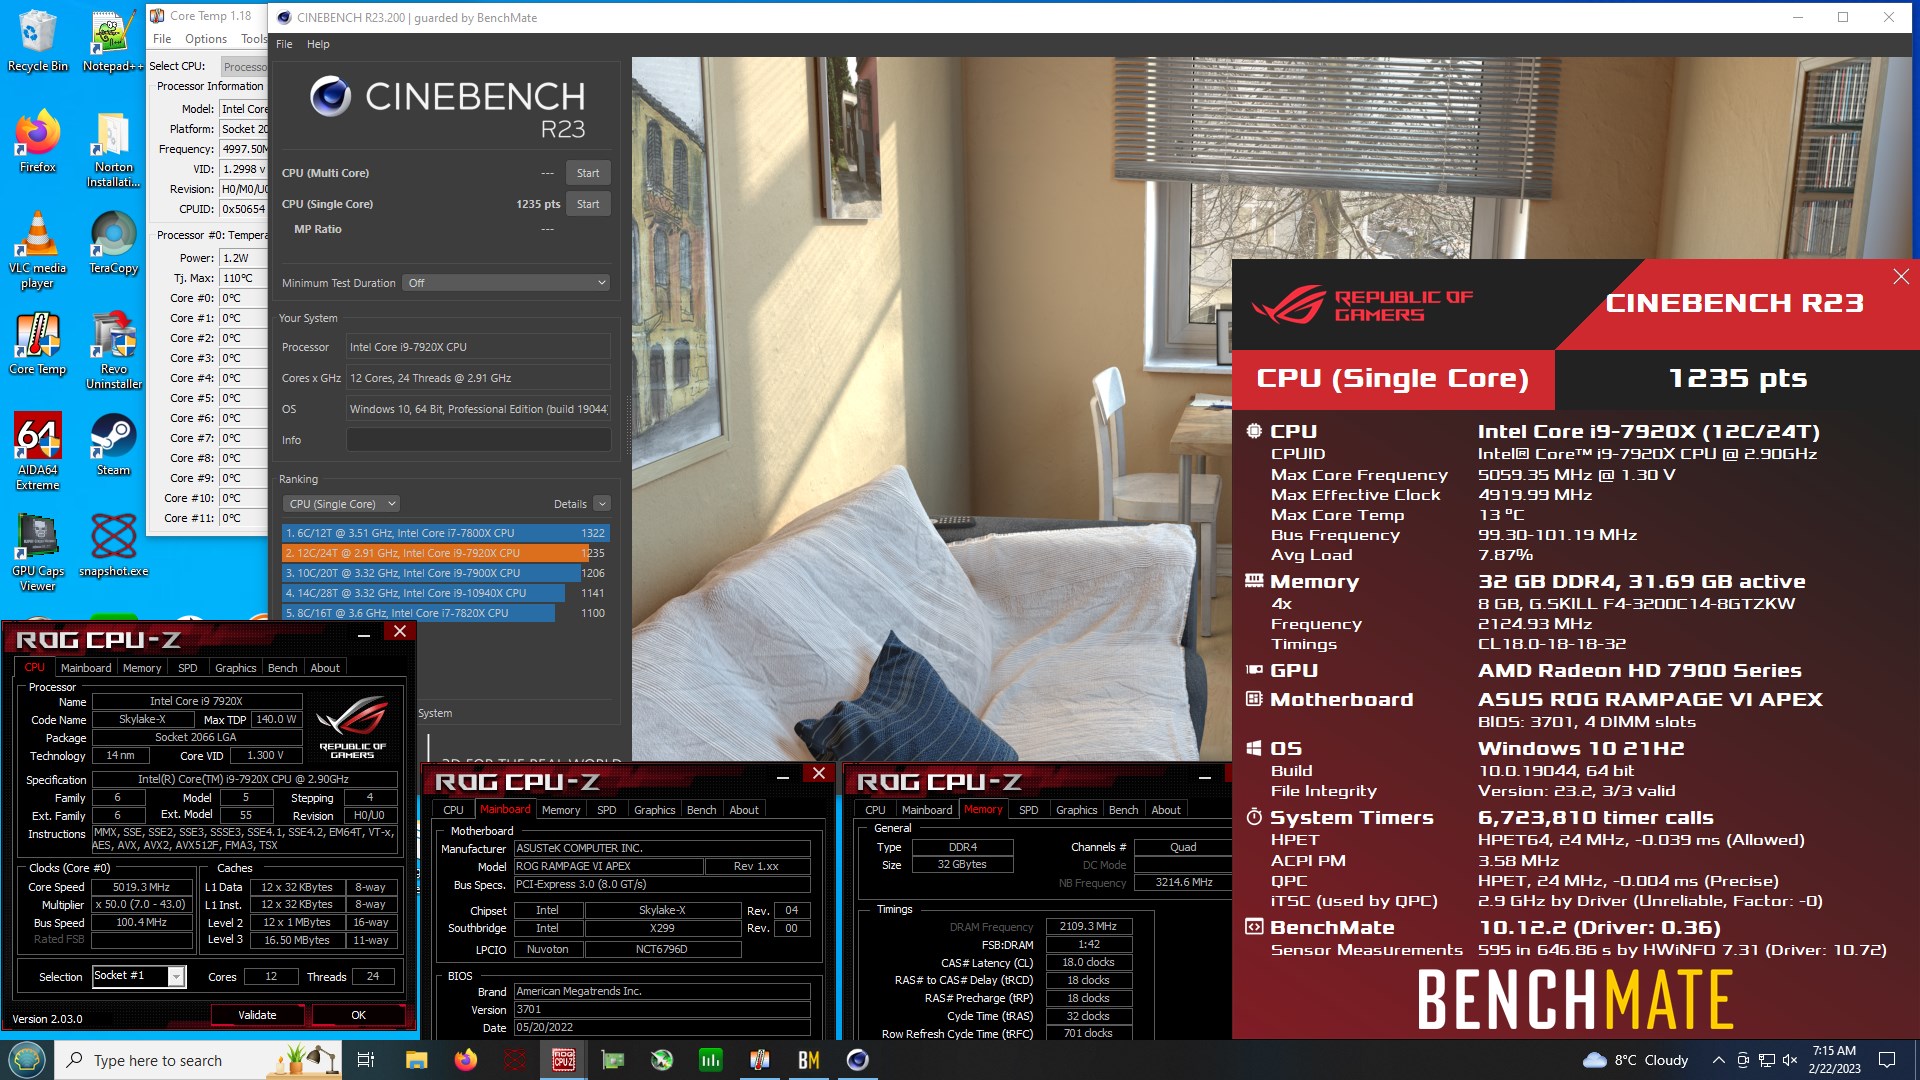Select ranking row Intel Core i7-7820X
1920x1080 pixels.
click(x=446, y=613)
